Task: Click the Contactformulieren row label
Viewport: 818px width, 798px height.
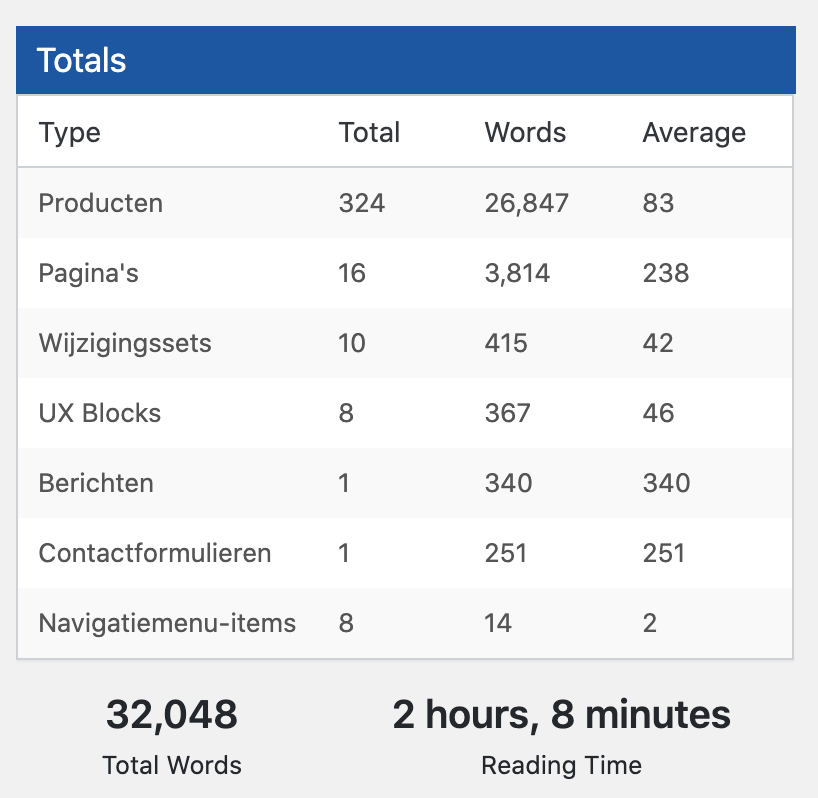Action: point(155,553)
